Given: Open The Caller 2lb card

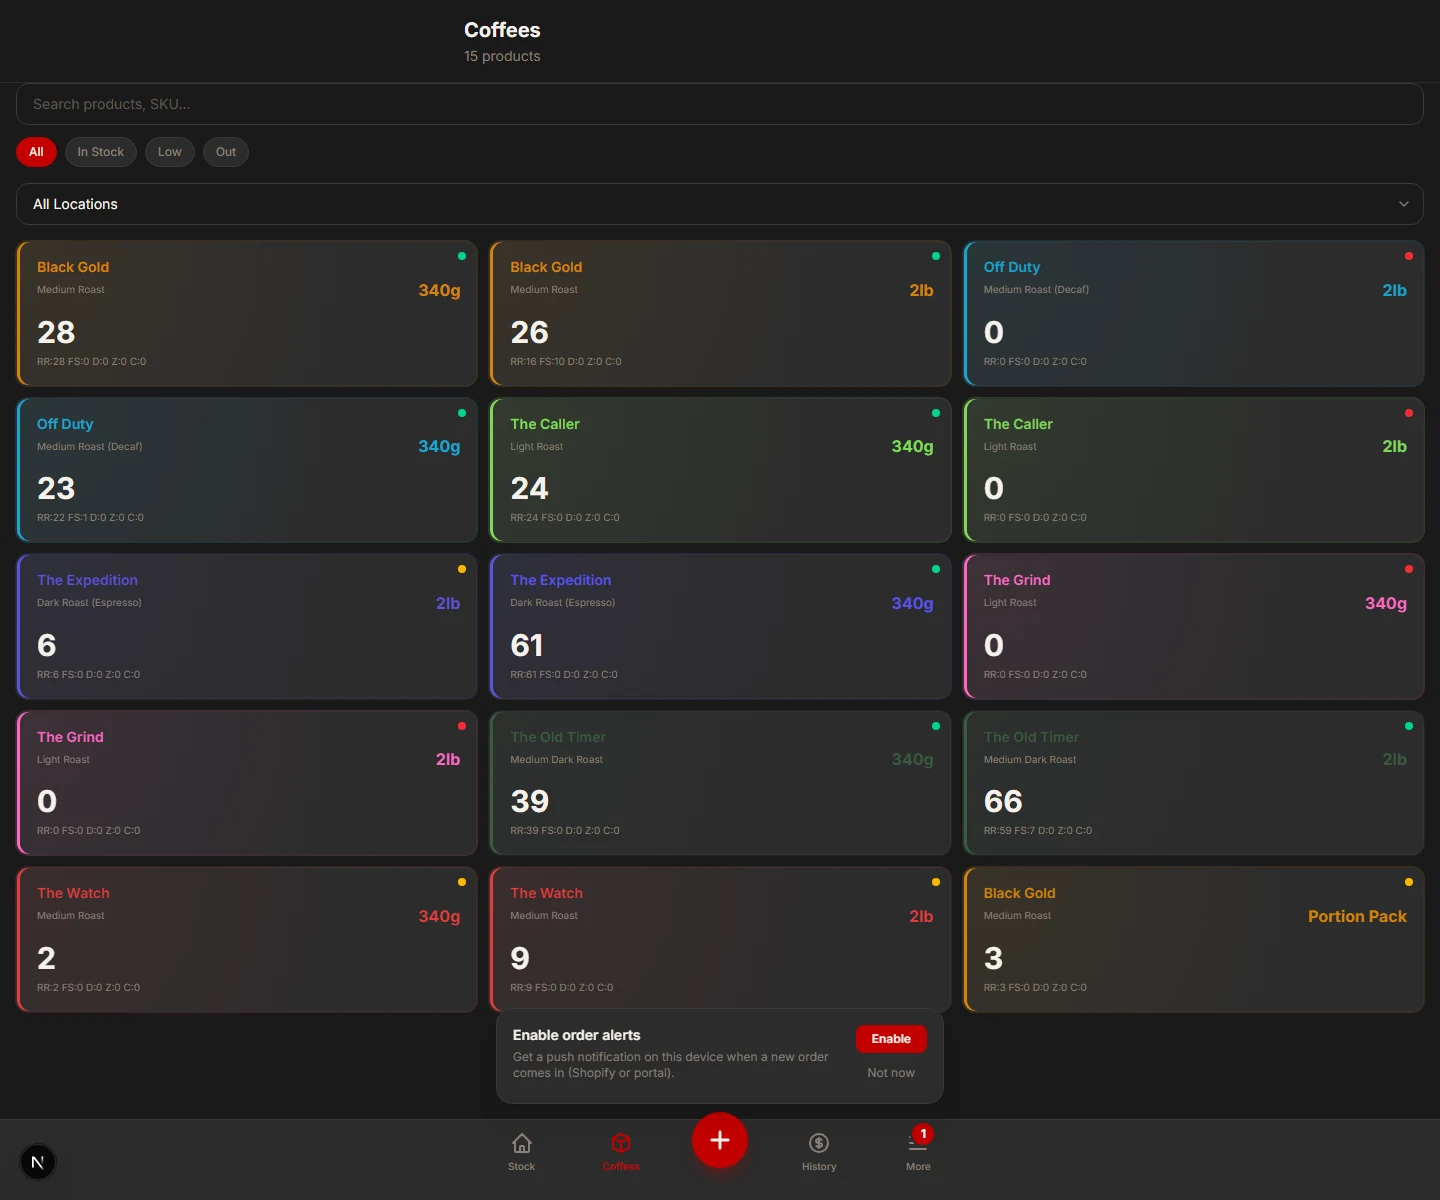Looking at the screenshot, I should [x=1193, y=470].
